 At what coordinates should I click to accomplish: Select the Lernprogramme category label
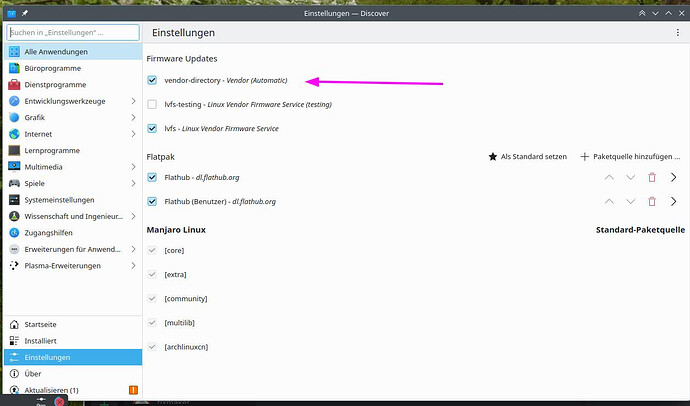click(x=52, y=150)
